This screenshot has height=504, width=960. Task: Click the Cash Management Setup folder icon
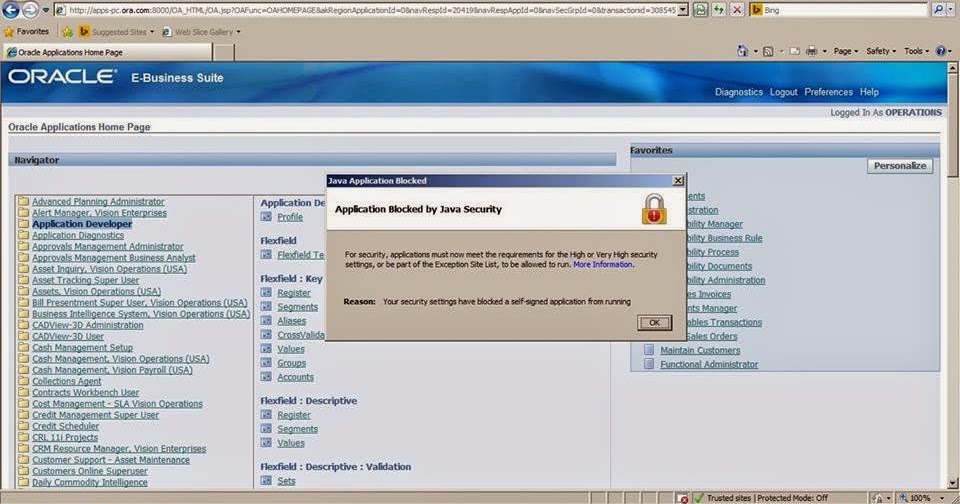(24, 347)
